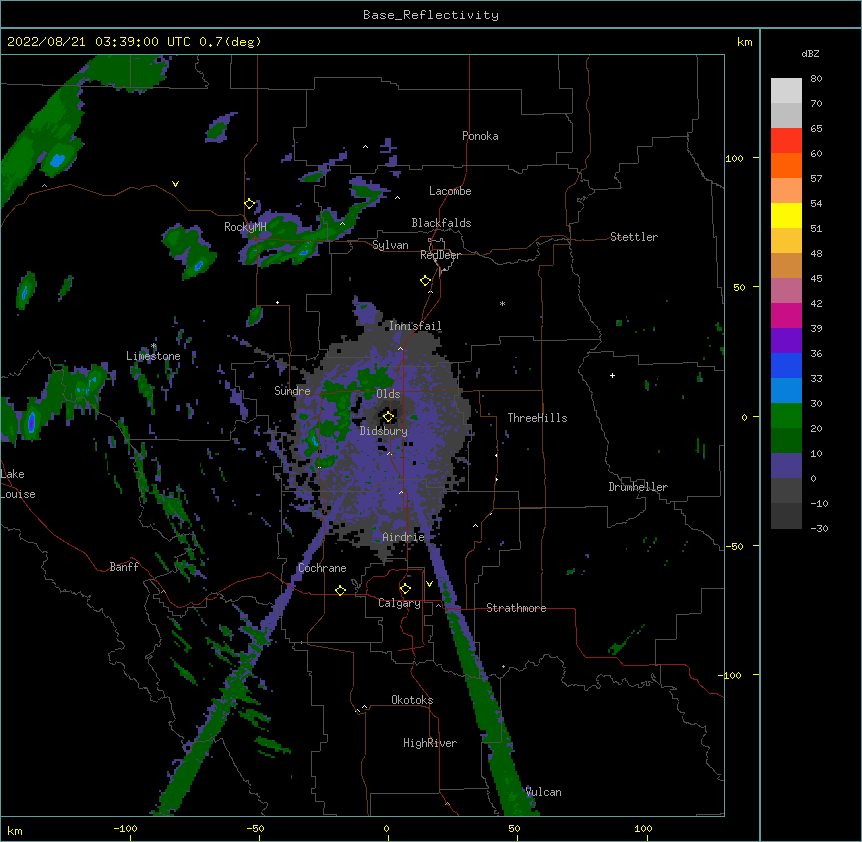
Task: Select the yellow V marker northeast of Calgary
Action: (x=429, y=584)
